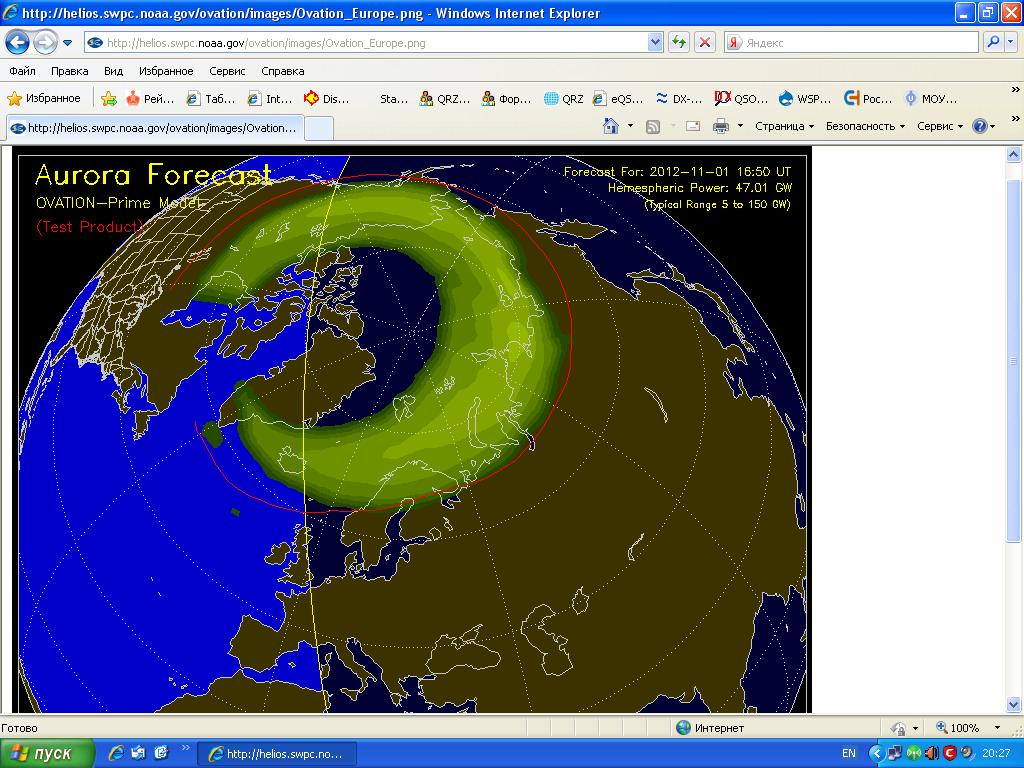Open the recent pages dropdown beside Forward

[x=67, y=43]
